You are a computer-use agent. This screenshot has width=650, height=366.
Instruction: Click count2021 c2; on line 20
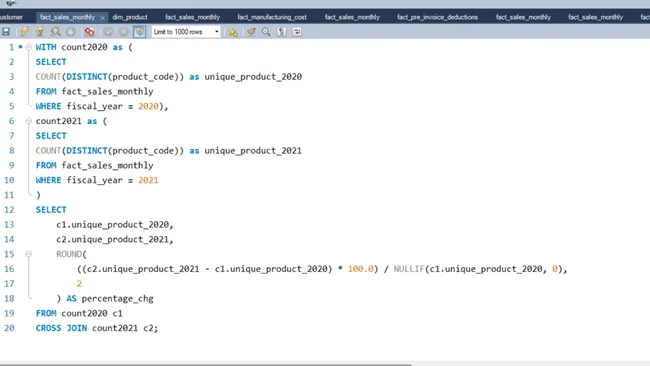point(125,328)
